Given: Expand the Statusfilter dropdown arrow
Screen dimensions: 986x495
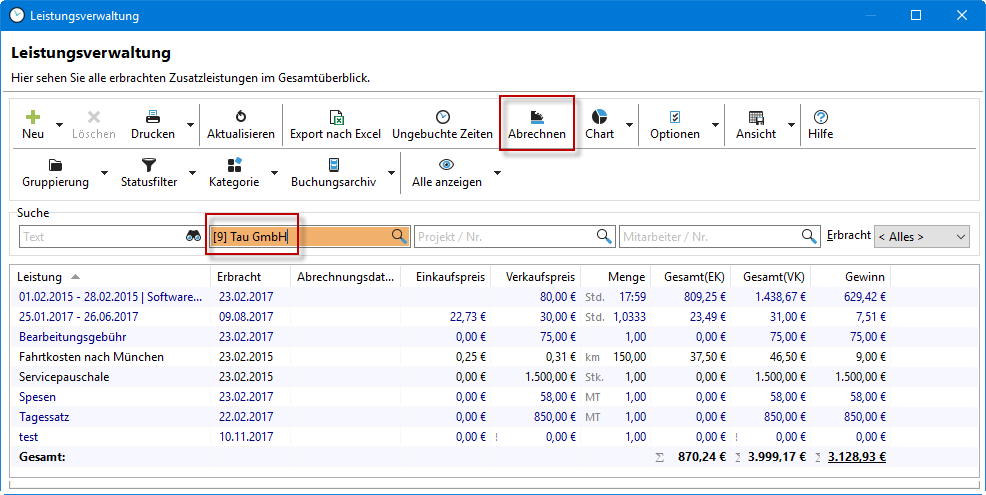Looking at the screenshot, I should pos(192,174).
